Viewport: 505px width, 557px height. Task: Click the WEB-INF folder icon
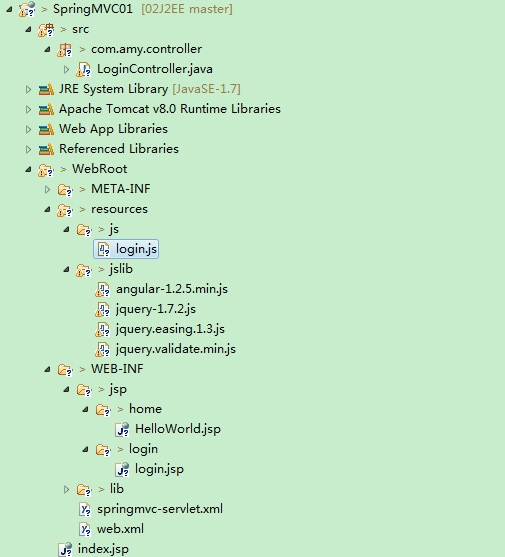pos(65,370)
